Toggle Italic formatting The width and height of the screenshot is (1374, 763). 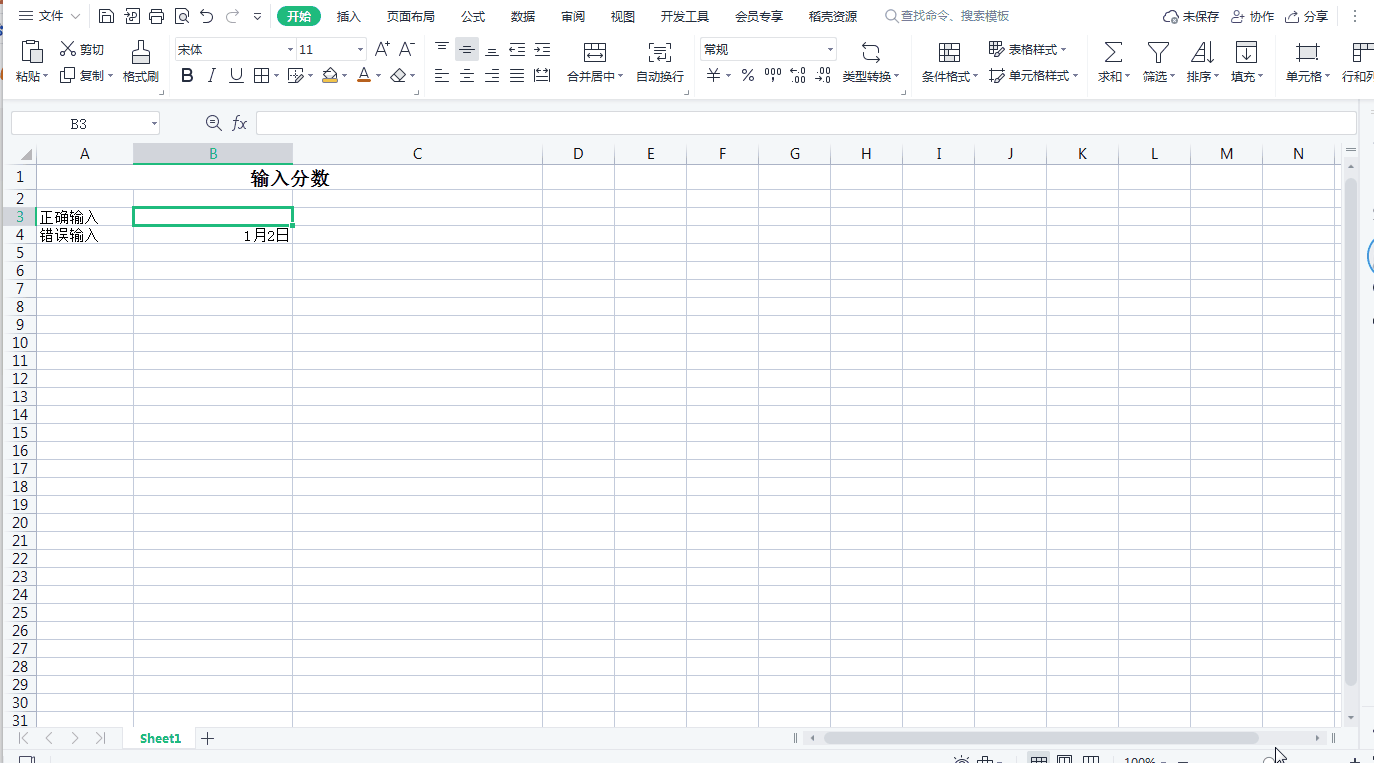(x=211, y=75)
